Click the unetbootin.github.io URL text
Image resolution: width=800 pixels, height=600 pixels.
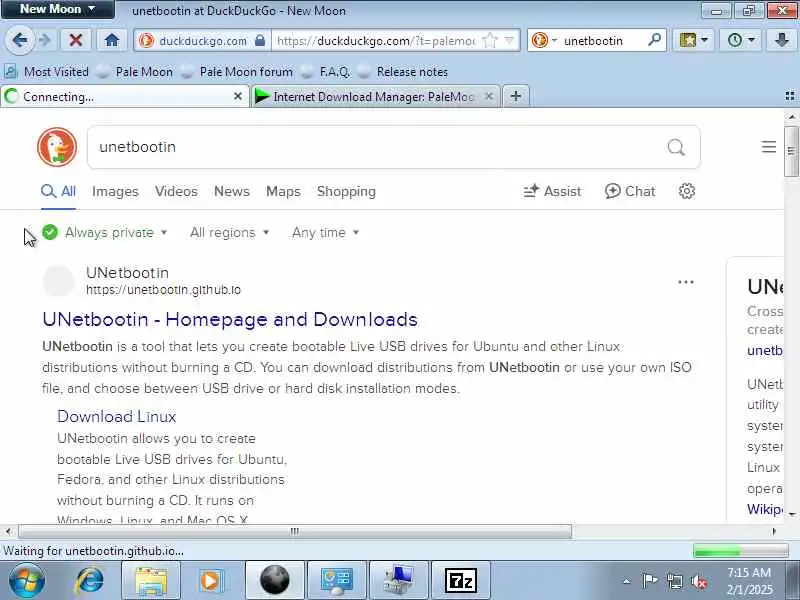coord(163,290)
